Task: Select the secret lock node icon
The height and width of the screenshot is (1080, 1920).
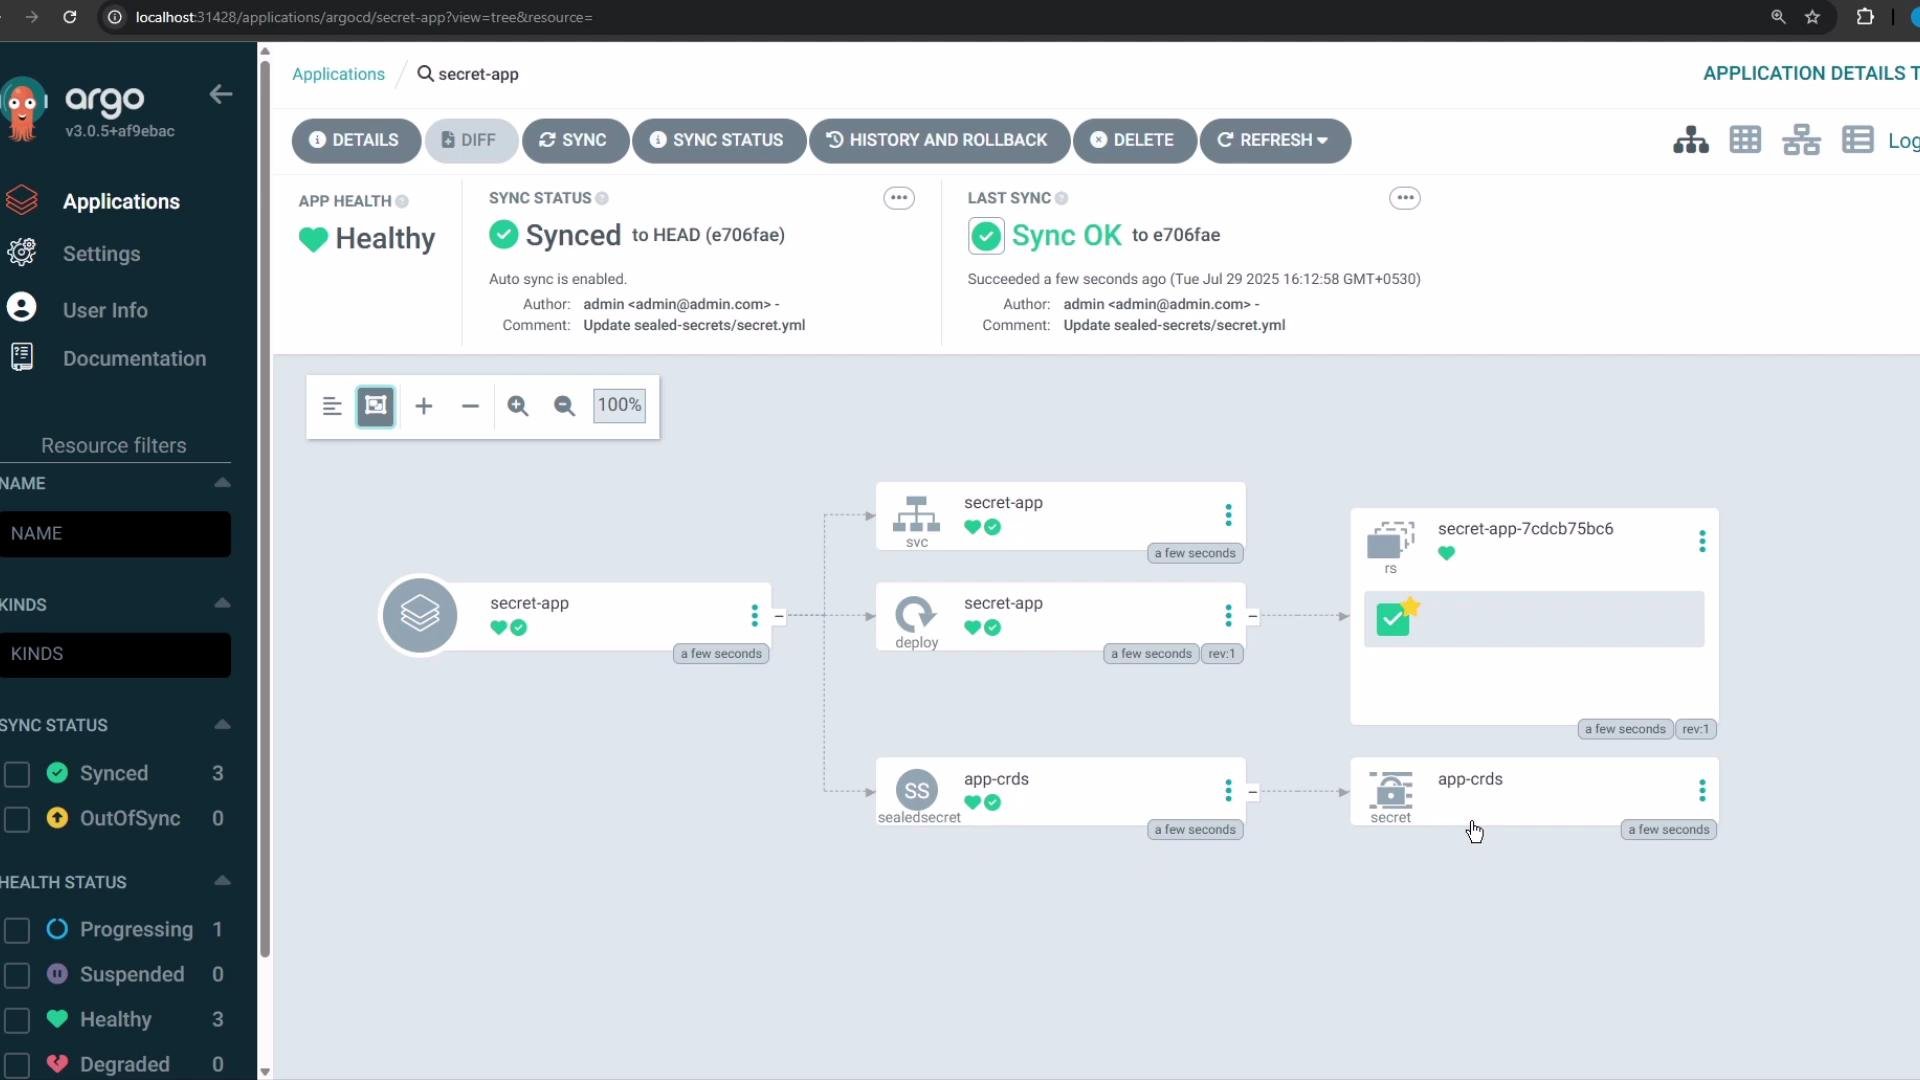Action: [x=1391, y=790]
